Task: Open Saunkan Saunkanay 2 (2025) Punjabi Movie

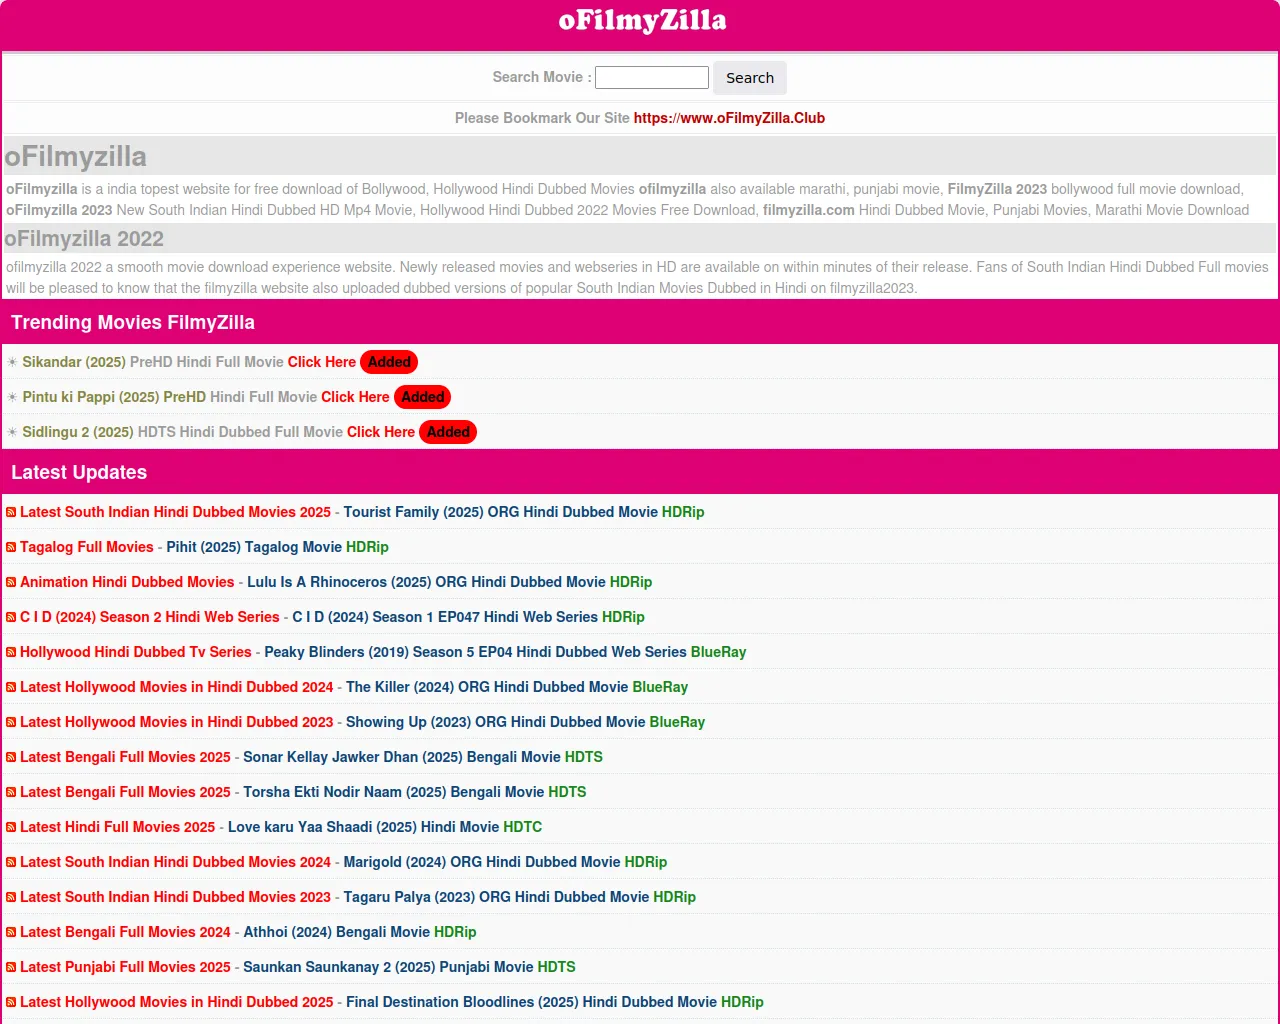Action: click(x=409, y=967)
